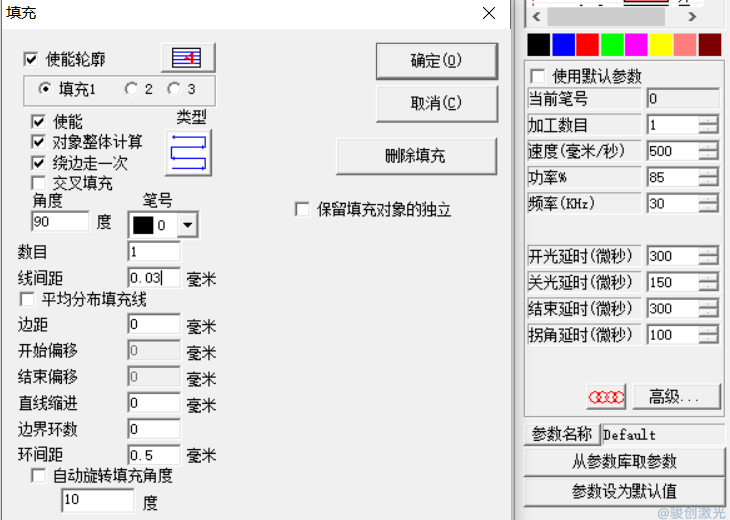The width and height of the screenshot is (730, 520).
Task: Enable 平均分布填充线 checkbox
Action: pos(27,299)
